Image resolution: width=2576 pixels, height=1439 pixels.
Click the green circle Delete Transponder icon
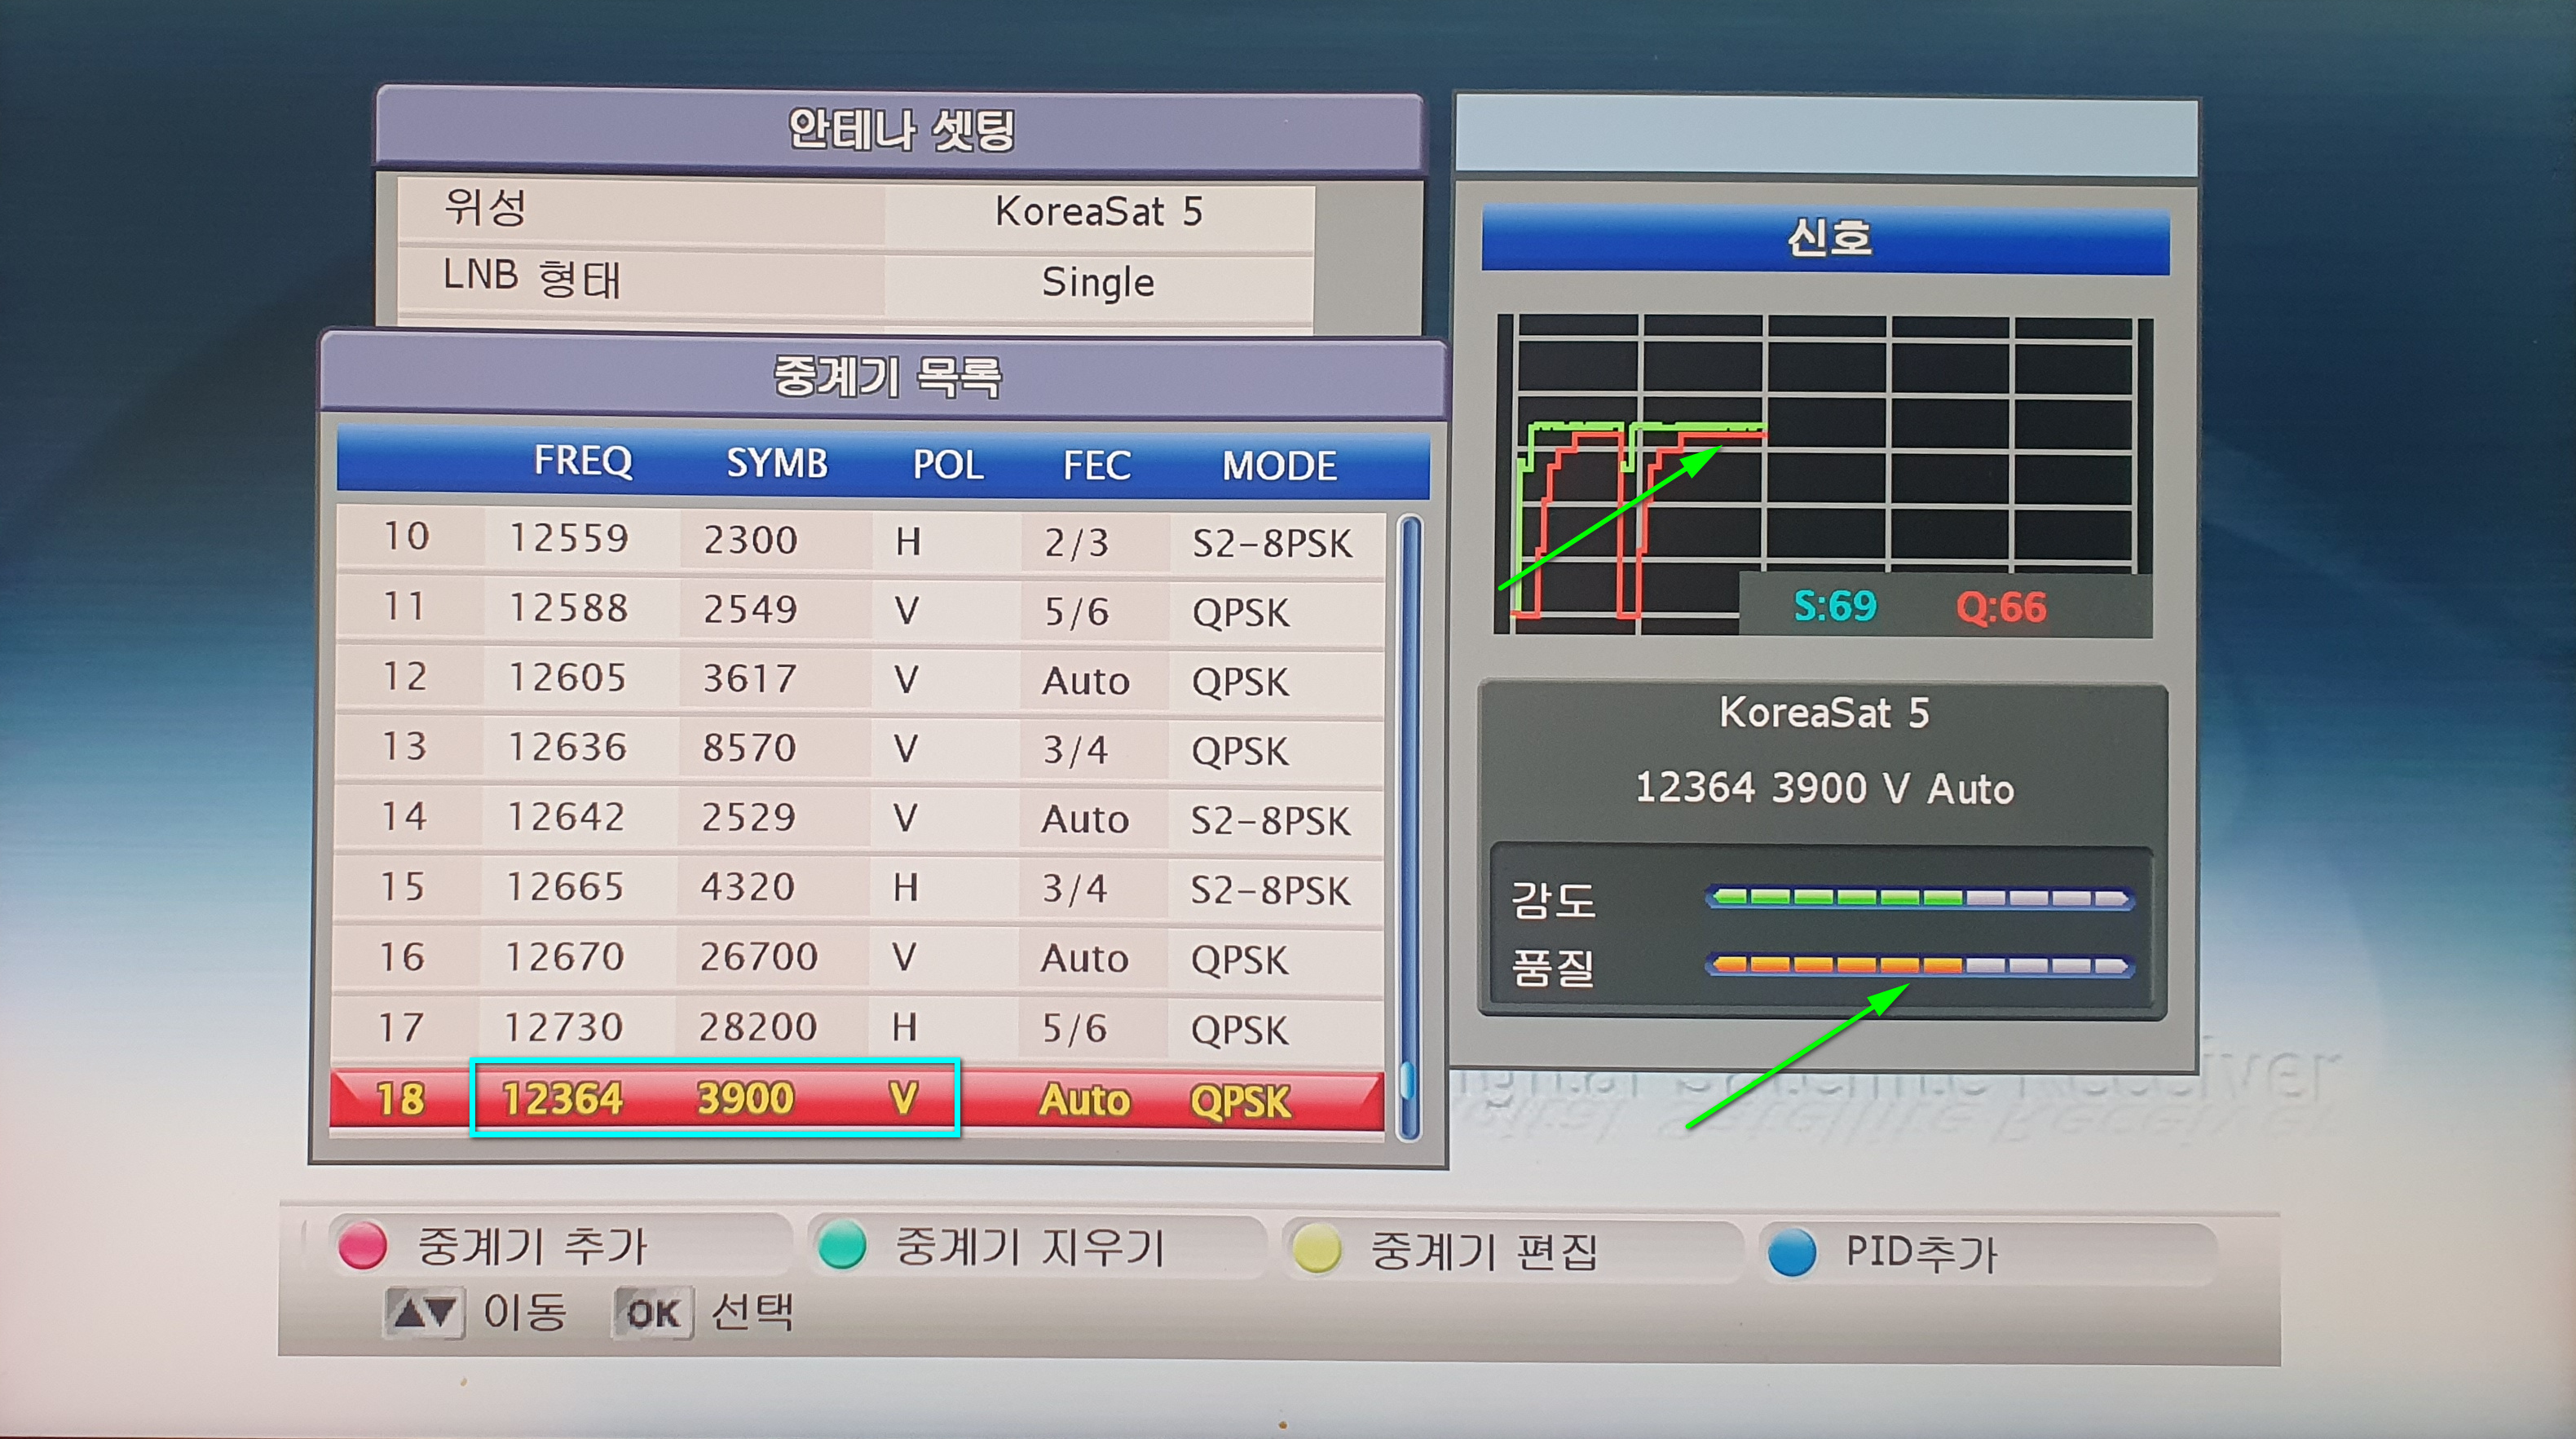[841, 1247]
